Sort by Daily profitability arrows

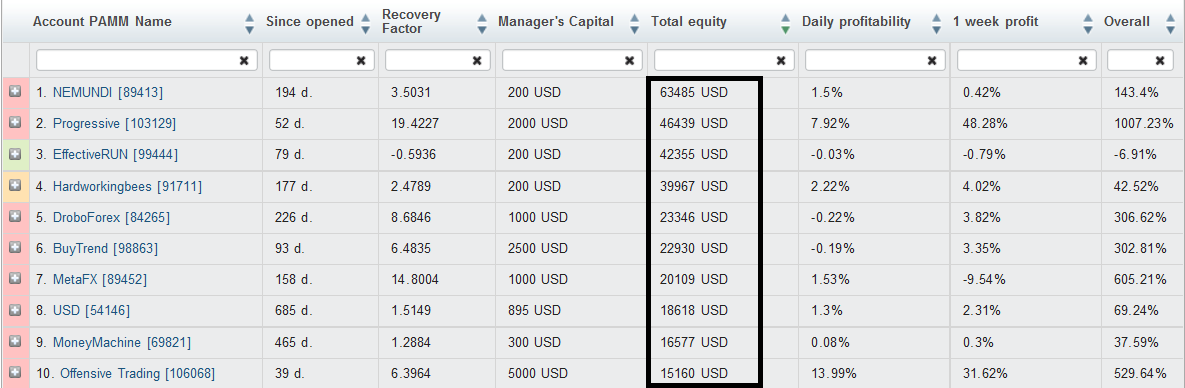tap(937, 23)
